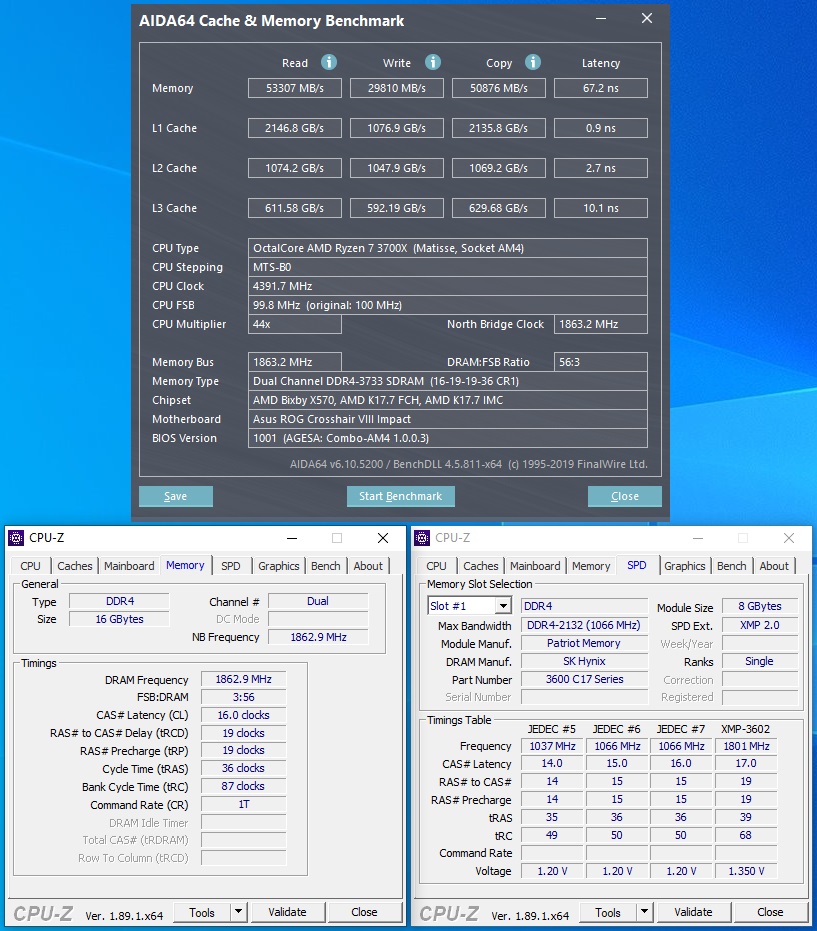Click Close button in left CPU-Z
Viewport: 817px width, 931px height.
[x=364, y=912]
